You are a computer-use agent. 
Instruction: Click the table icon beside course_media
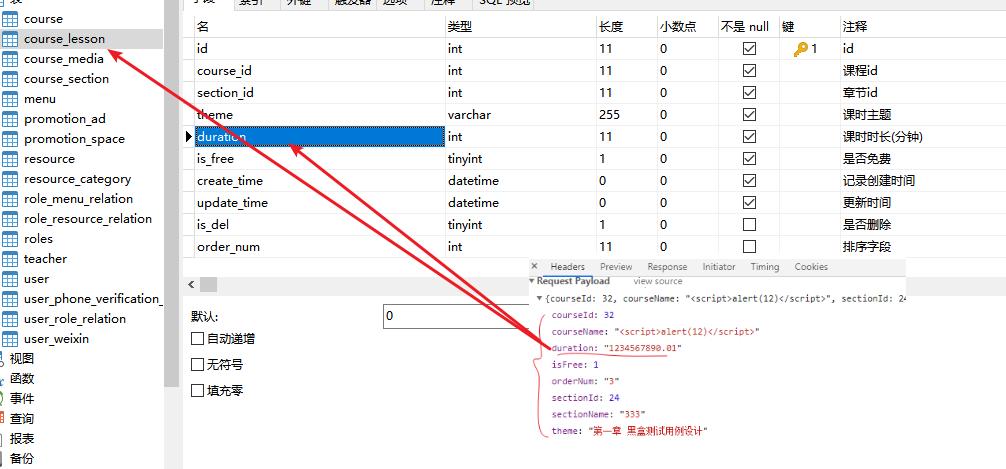[10, 59]
